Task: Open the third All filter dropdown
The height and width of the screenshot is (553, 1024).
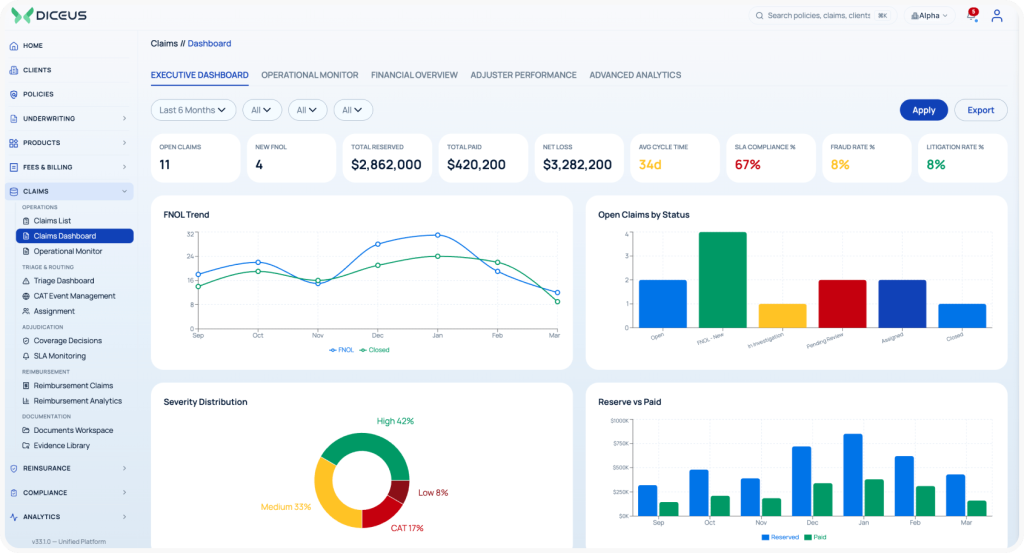Action: click(353, 110)
